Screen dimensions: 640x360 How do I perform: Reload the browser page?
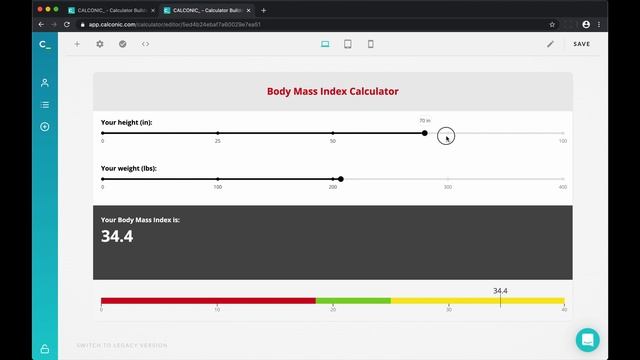click(x=67, y=24)
